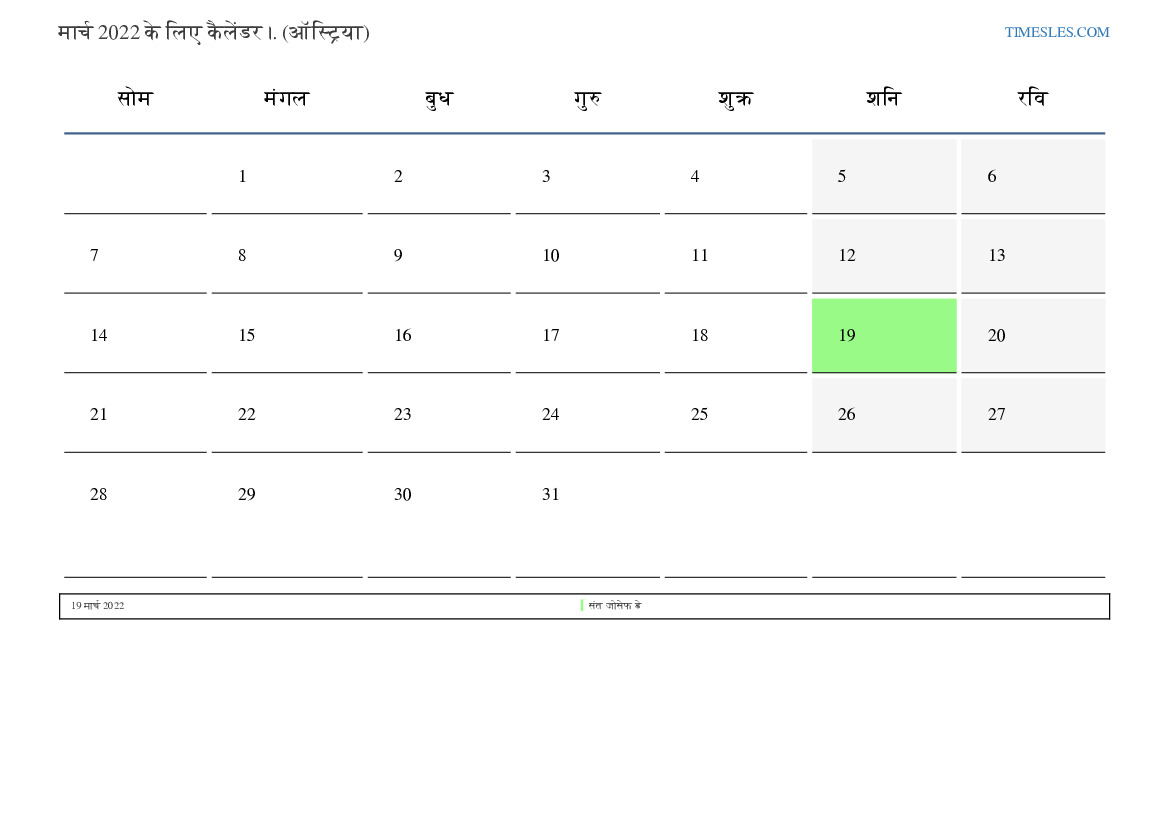Click the संत जोसेफ holiday name in footer
The height and width of the screenshot is (827, 1169).
614,606
